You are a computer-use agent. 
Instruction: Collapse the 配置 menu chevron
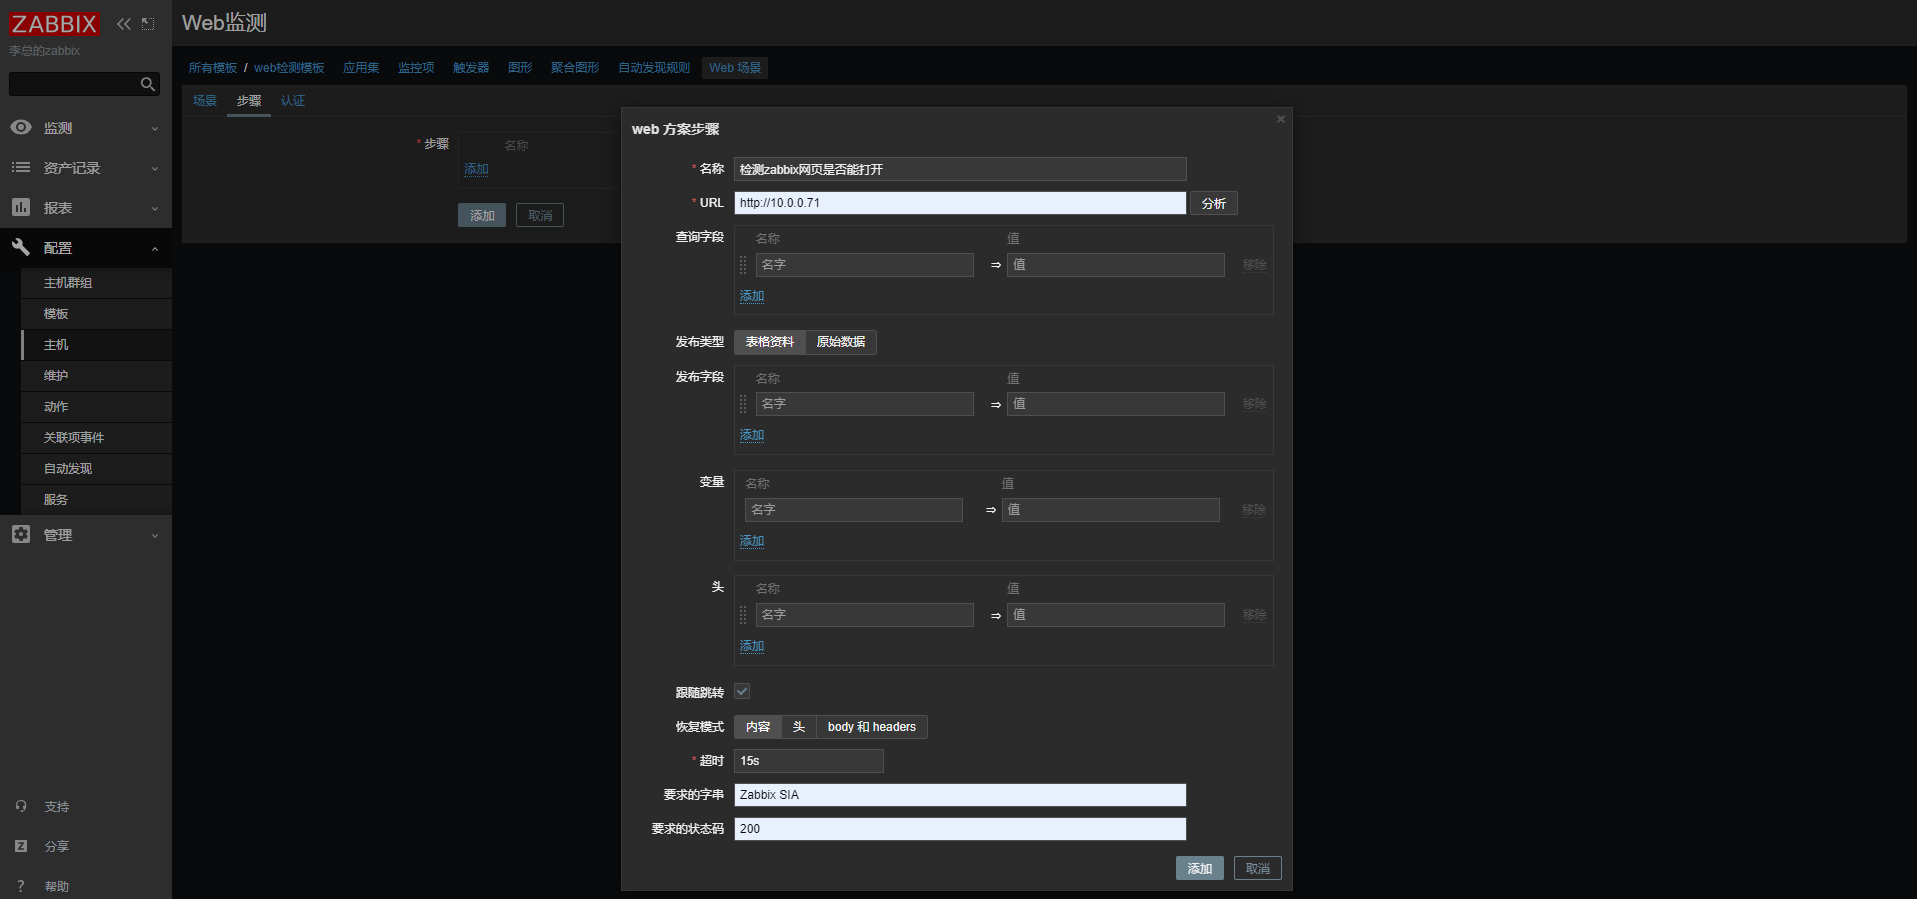pos(155,249)
